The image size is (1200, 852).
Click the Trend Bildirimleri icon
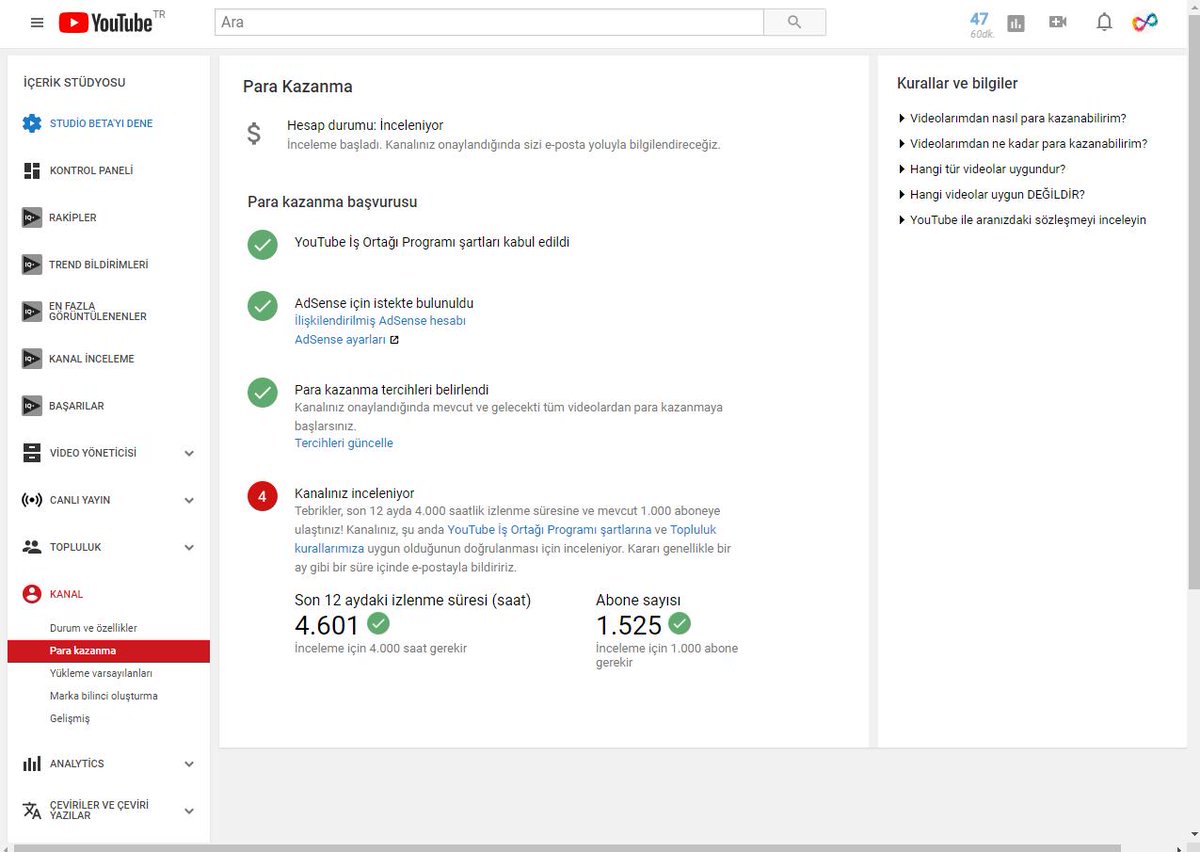[x=32, y=264]
